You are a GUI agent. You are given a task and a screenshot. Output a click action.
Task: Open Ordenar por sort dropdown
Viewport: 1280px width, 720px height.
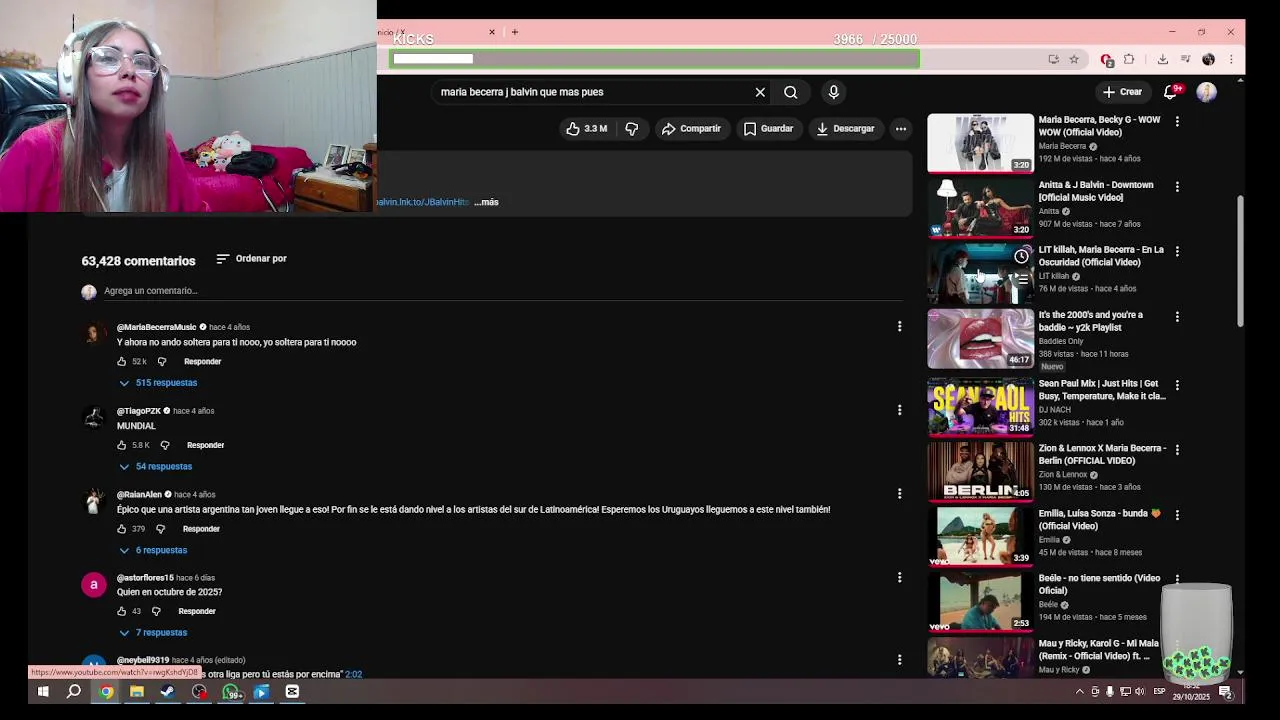pyautogui.click(x=252, y=259)
